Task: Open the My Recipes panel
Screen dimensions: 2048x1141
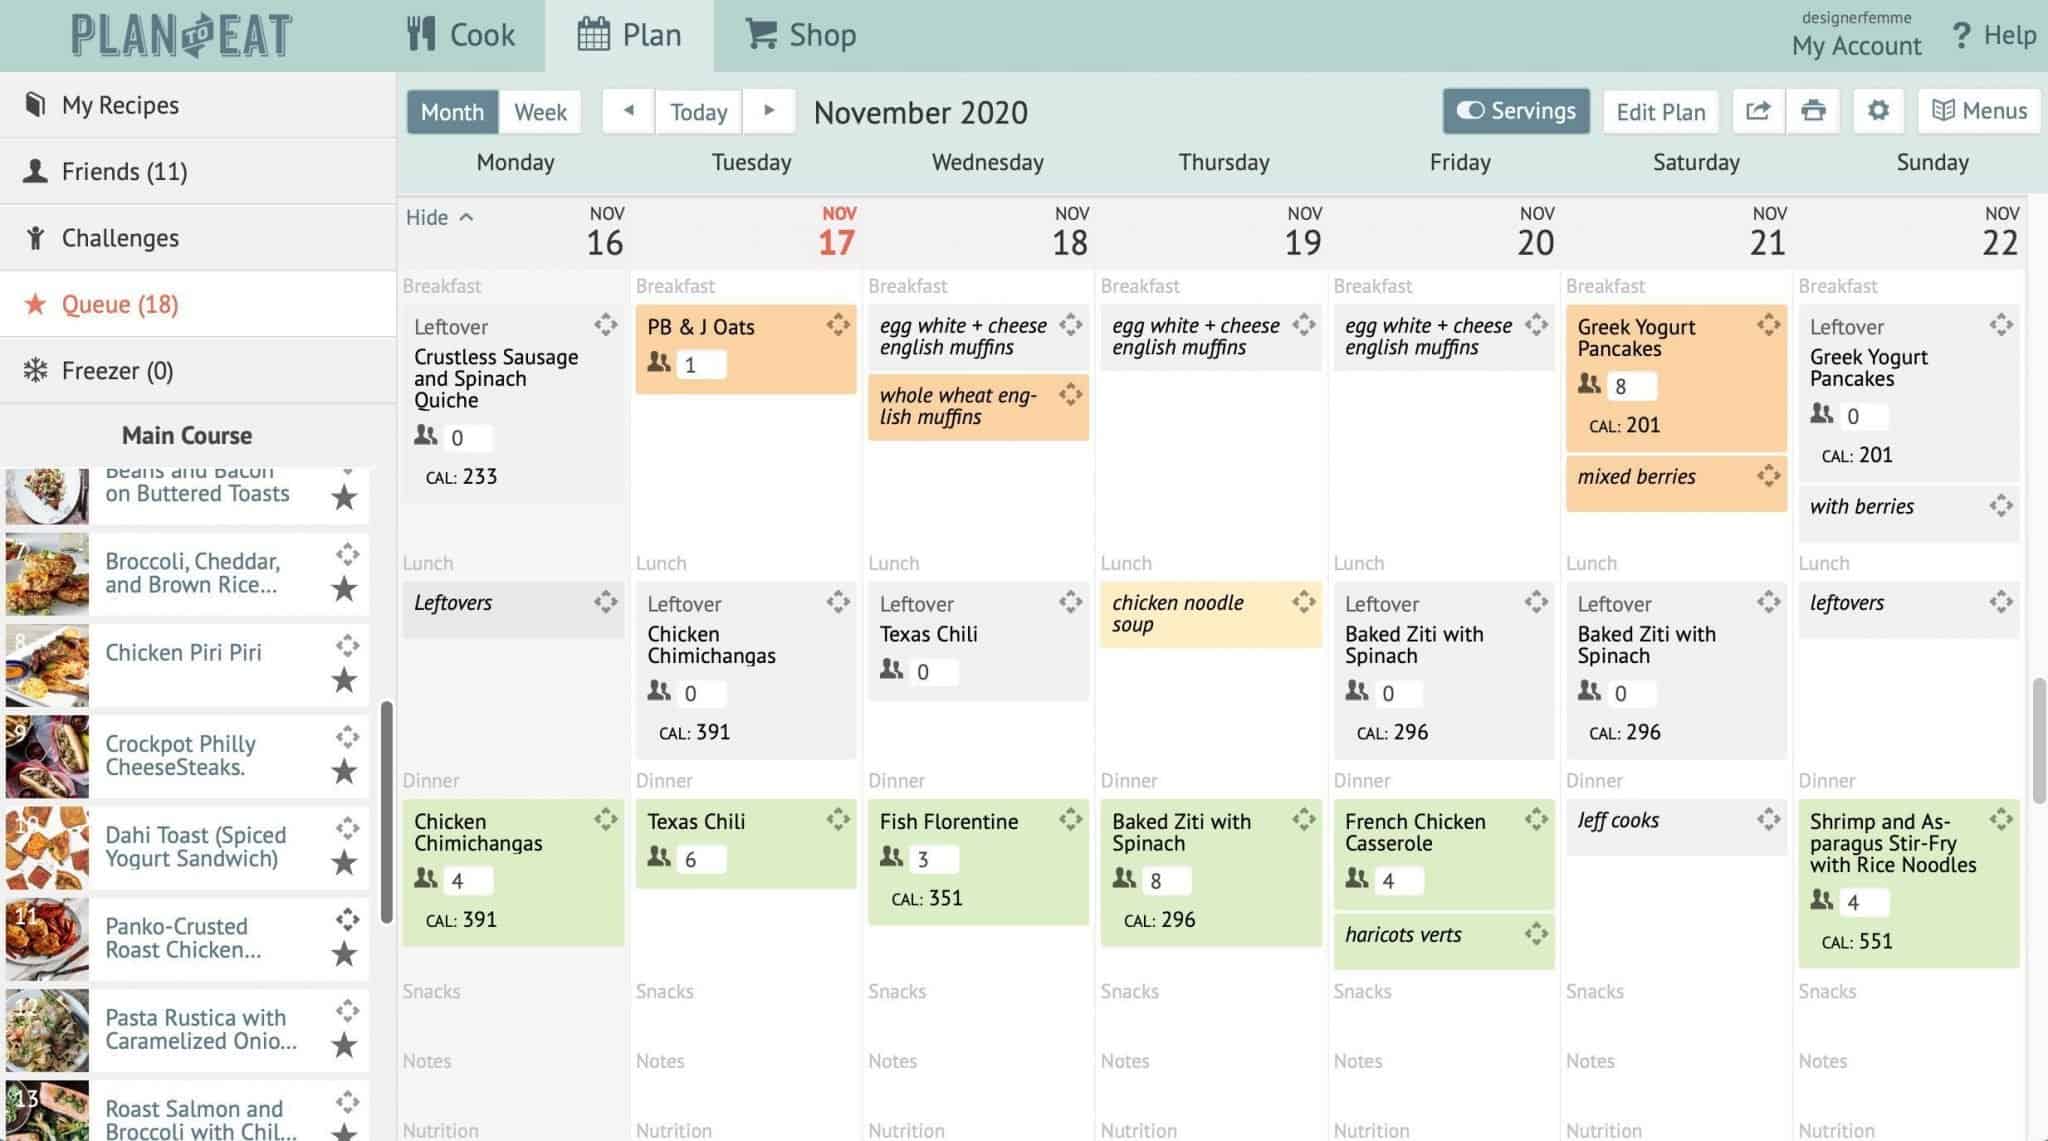Action: tap(120, 105)
